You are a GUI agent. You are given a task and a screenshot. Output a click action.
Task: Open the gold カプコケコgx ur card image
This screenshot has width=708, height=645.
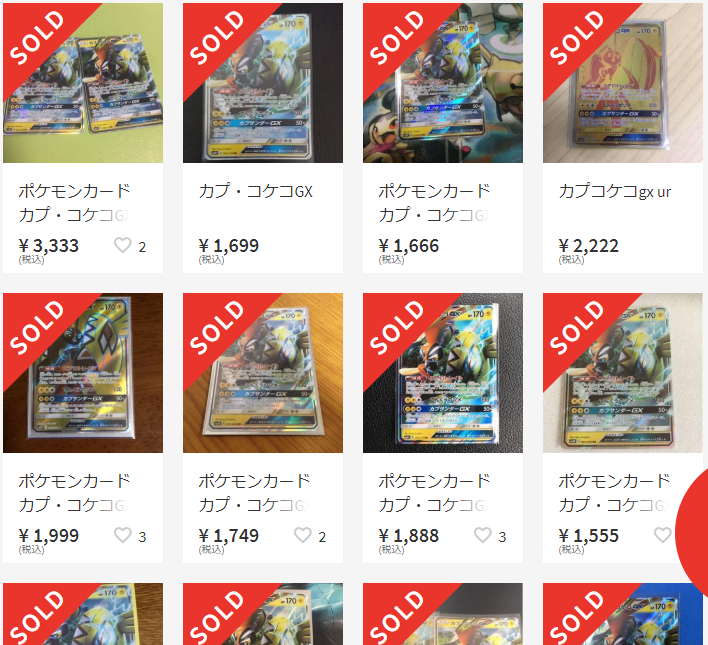(623, 83)
